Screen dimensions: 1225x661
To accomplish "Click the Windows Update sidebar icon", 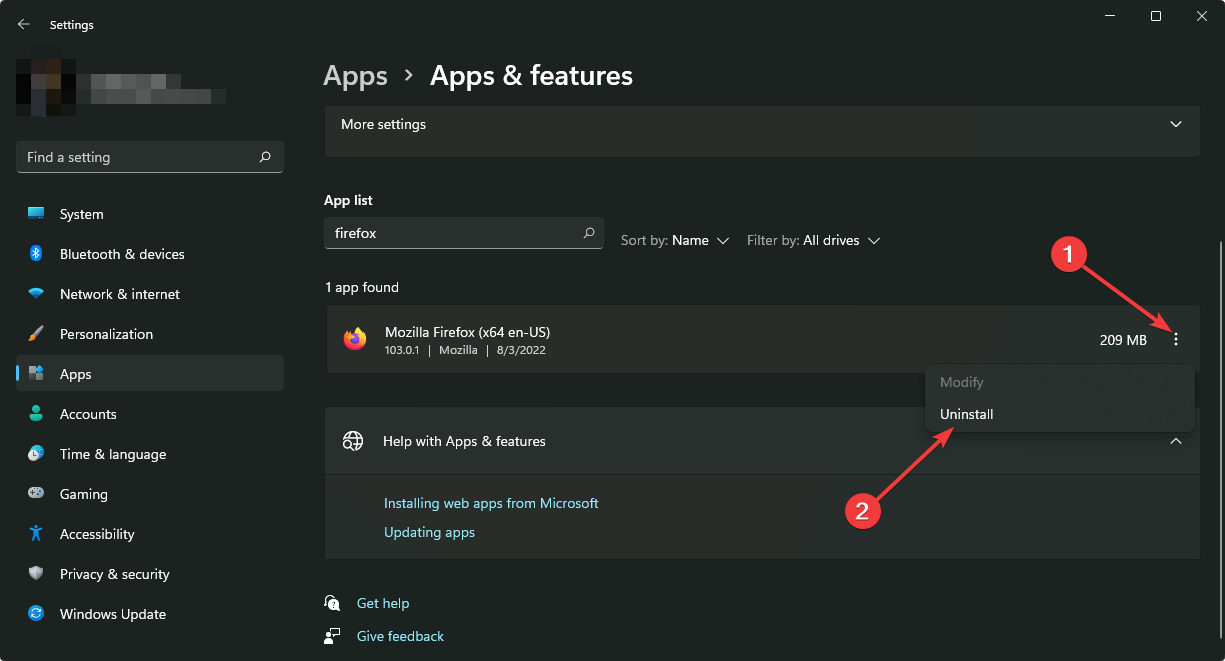I will (x=36, y=614).
